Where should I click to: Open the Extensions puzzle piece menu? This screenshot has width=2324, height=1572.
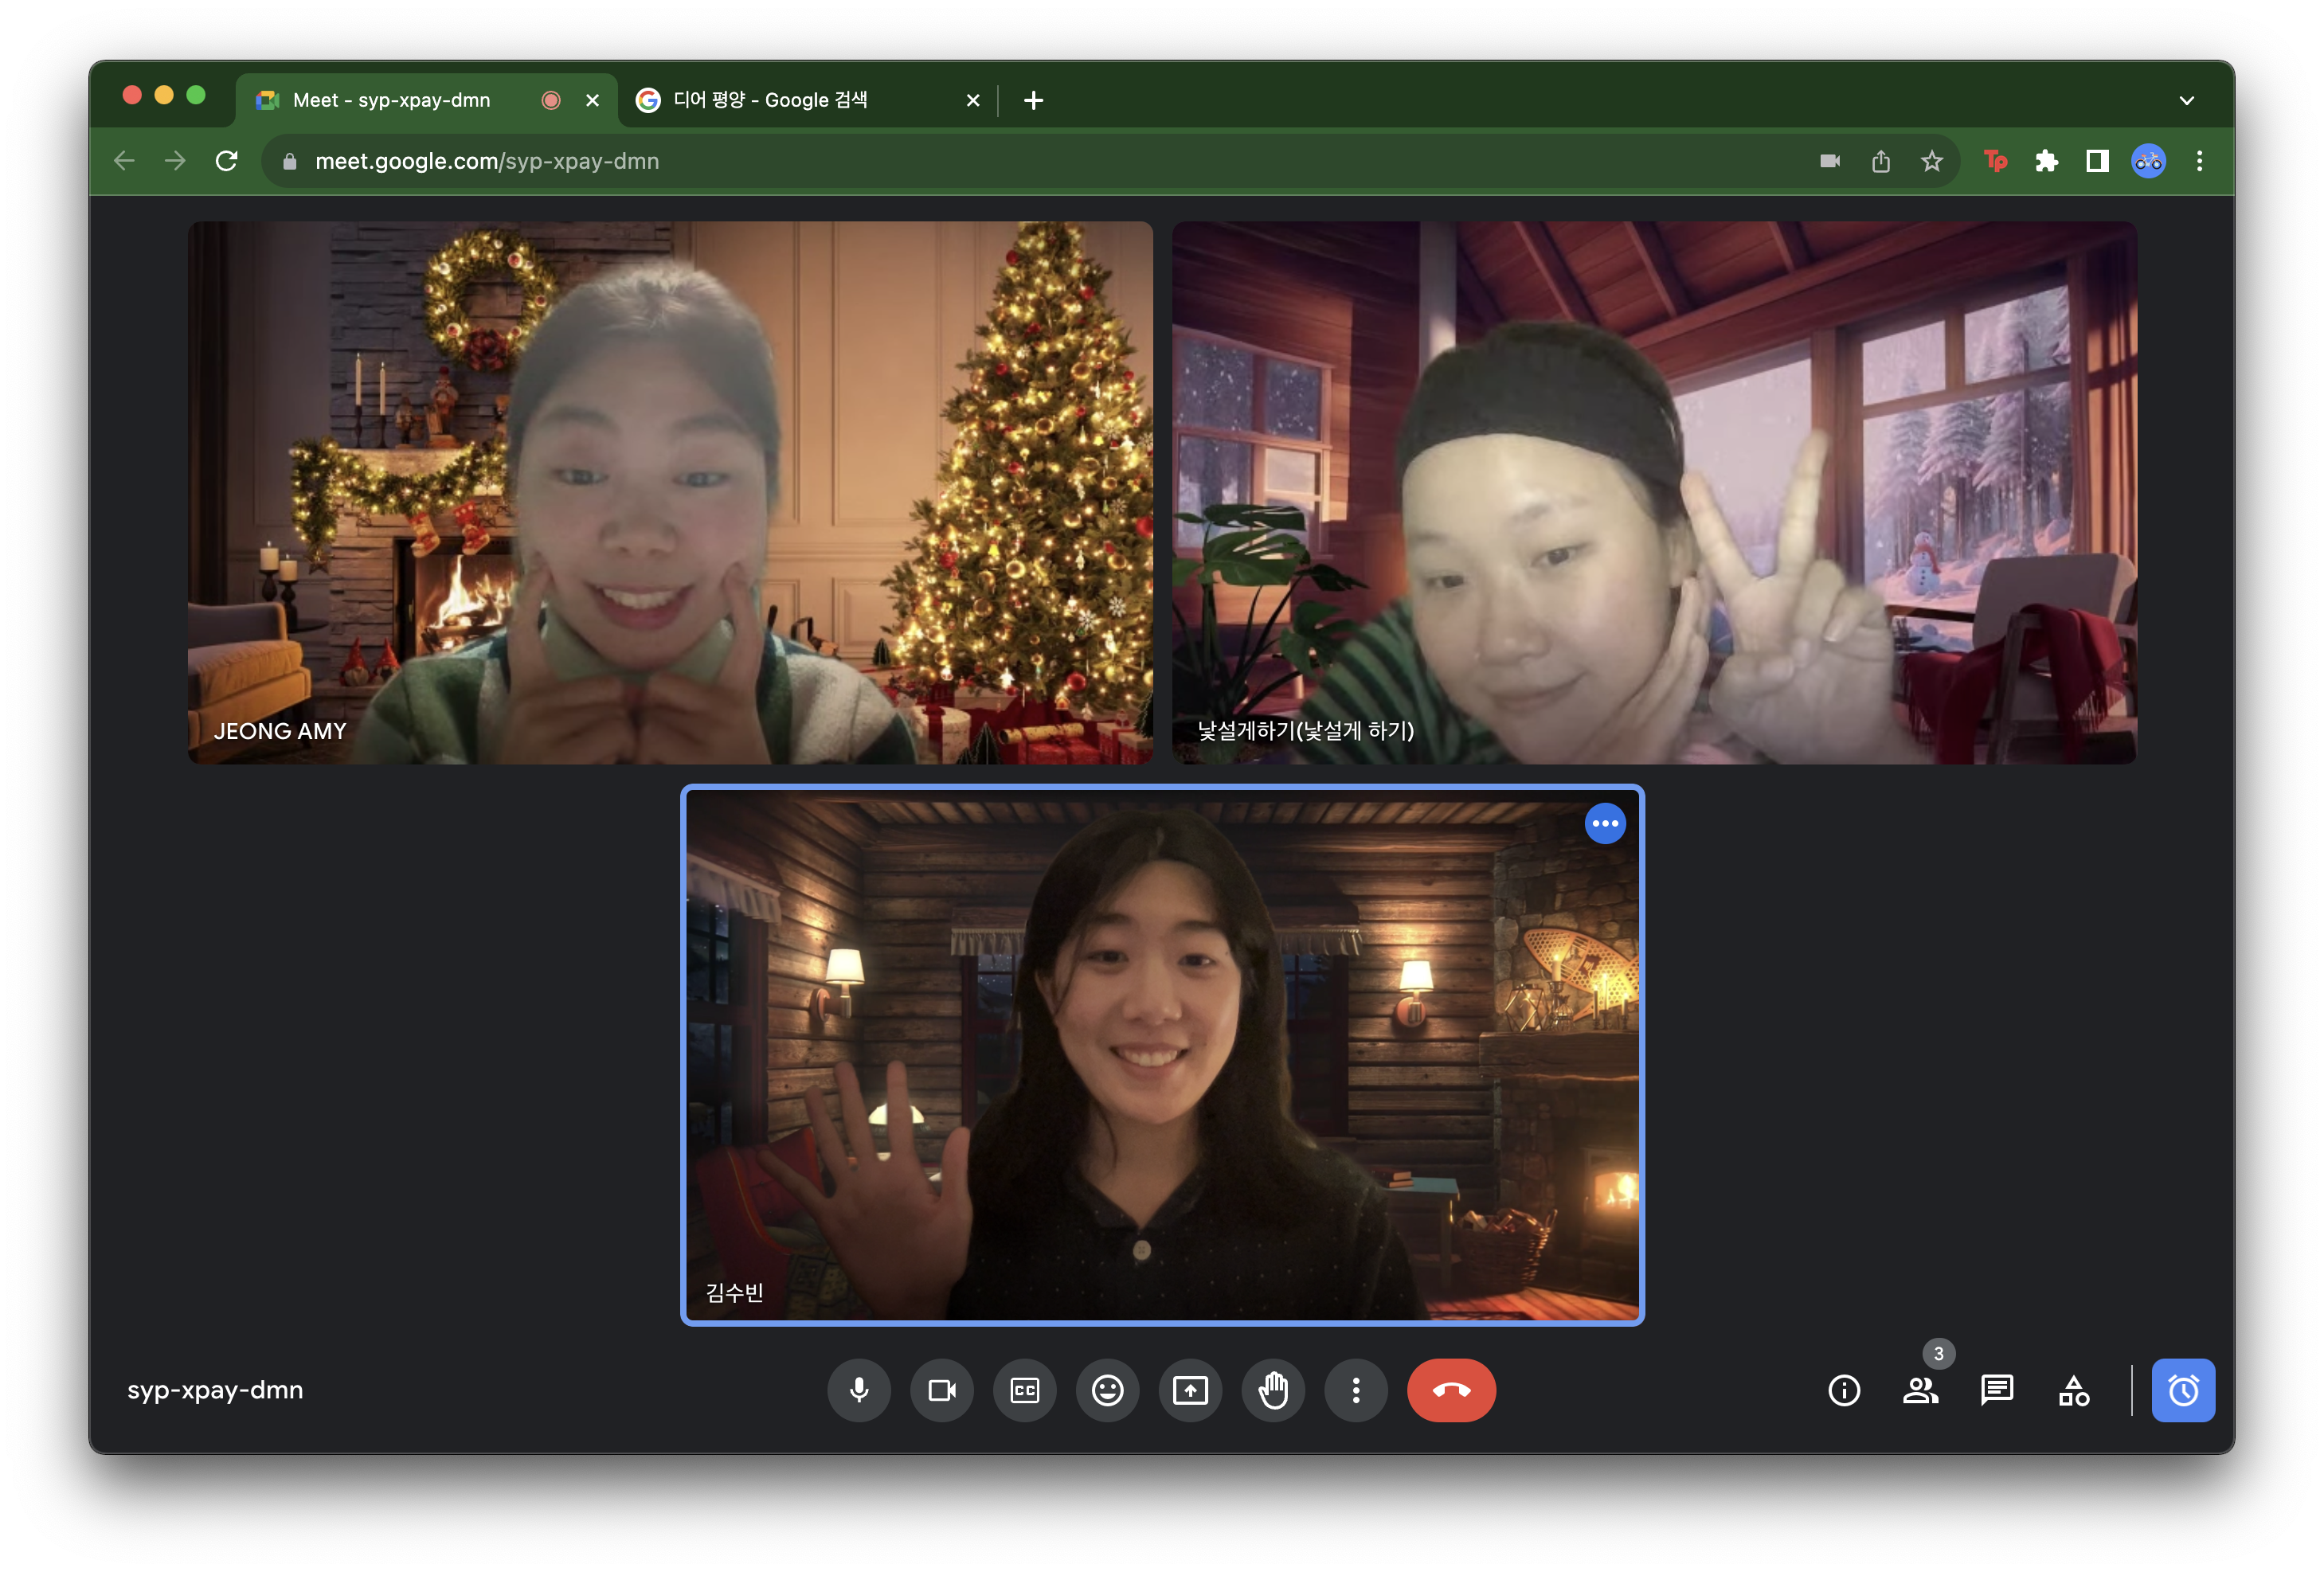coord(2046,161)
